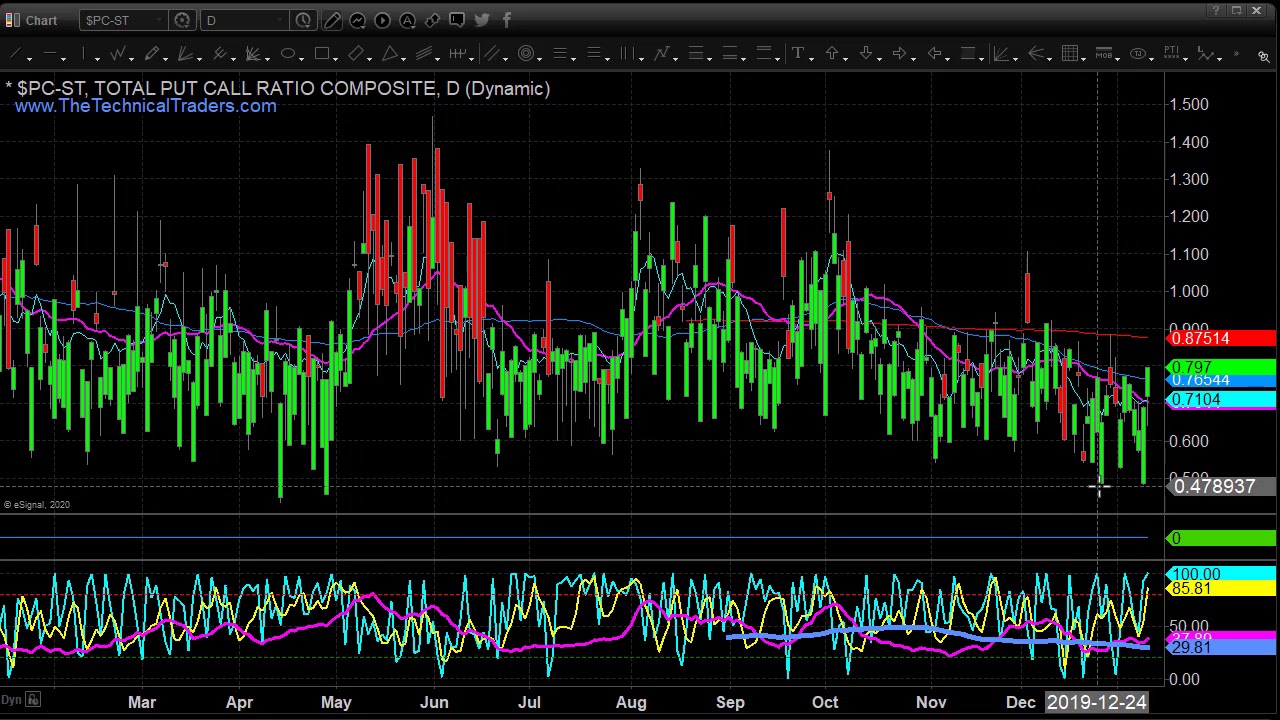
Task: Select the PTI tool
Action: 1171,53
